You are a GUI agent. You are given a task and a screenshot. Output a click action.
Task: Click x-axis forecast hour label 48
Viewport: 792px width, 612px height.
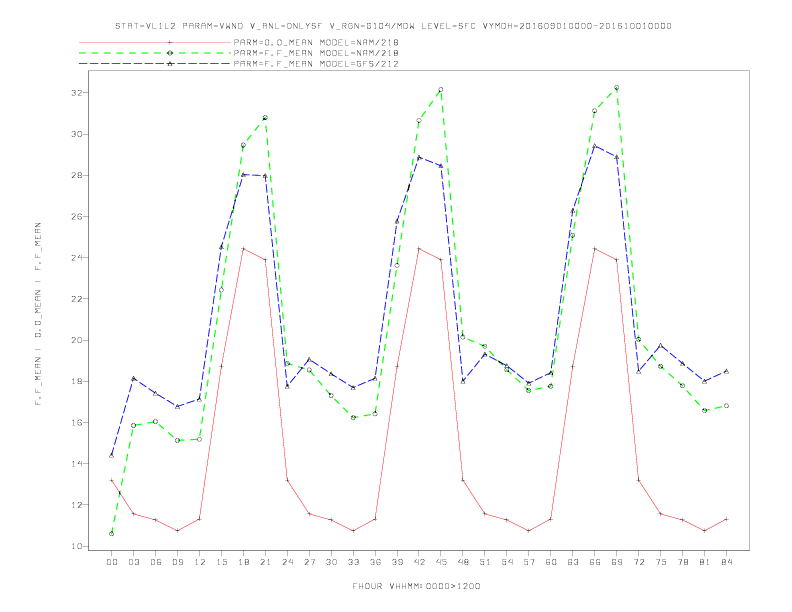[463, 562]
